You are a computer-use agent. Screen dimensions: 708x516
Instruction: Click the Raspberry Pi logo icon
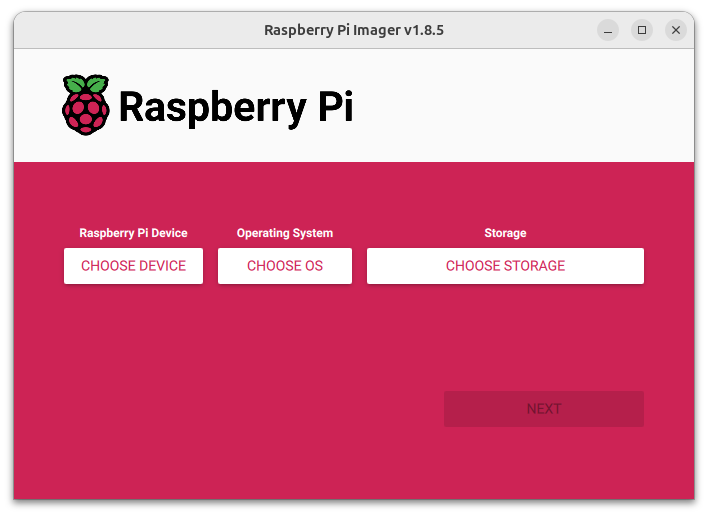click(x=86, y=104)
